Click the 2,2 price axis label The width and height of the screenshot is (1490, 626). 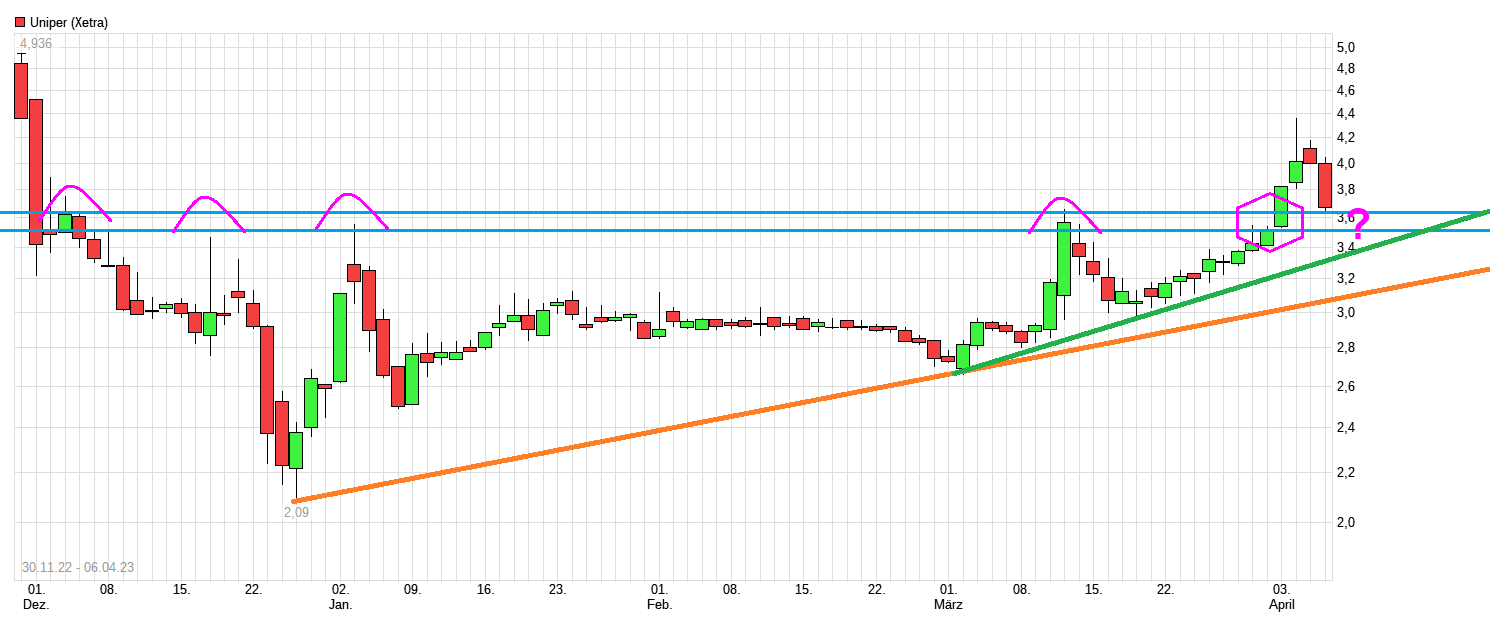pos(1345,472)
